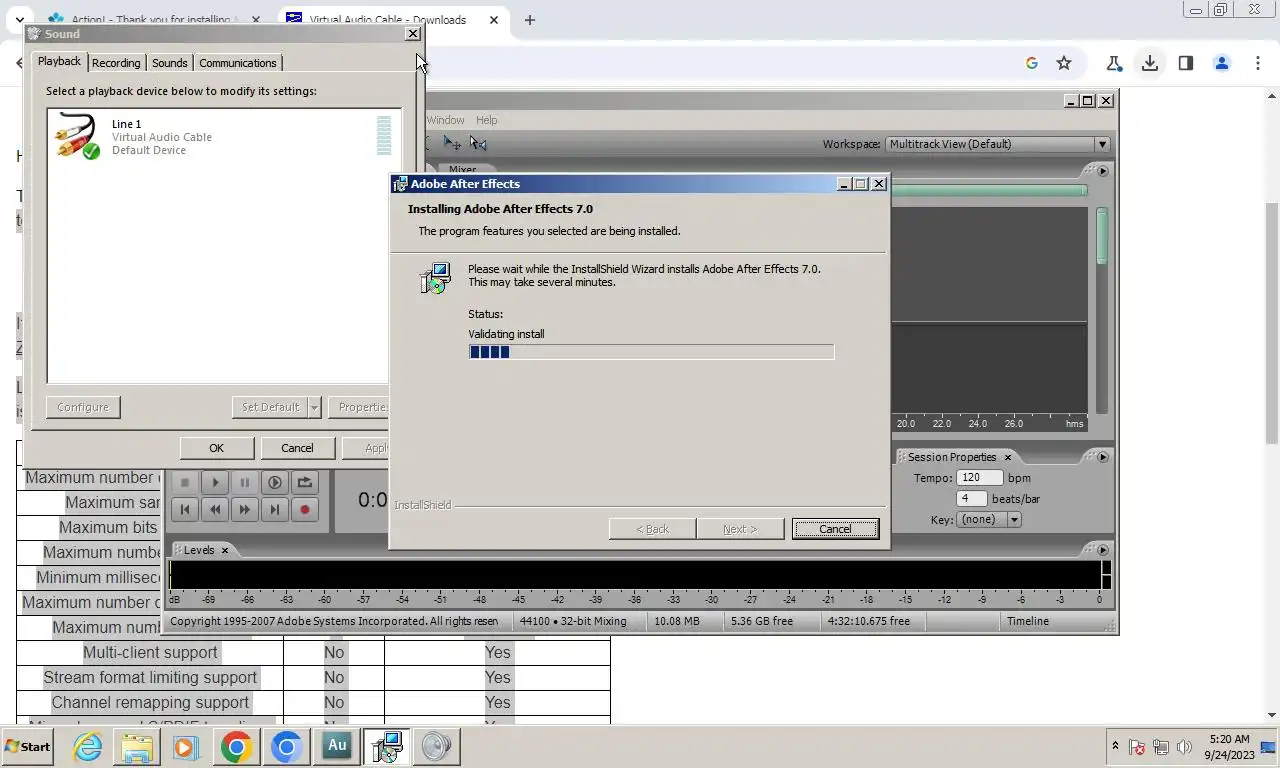Click the installer progress bar
The width and height of the screenshot is (1280, 768).
(651, 352)
